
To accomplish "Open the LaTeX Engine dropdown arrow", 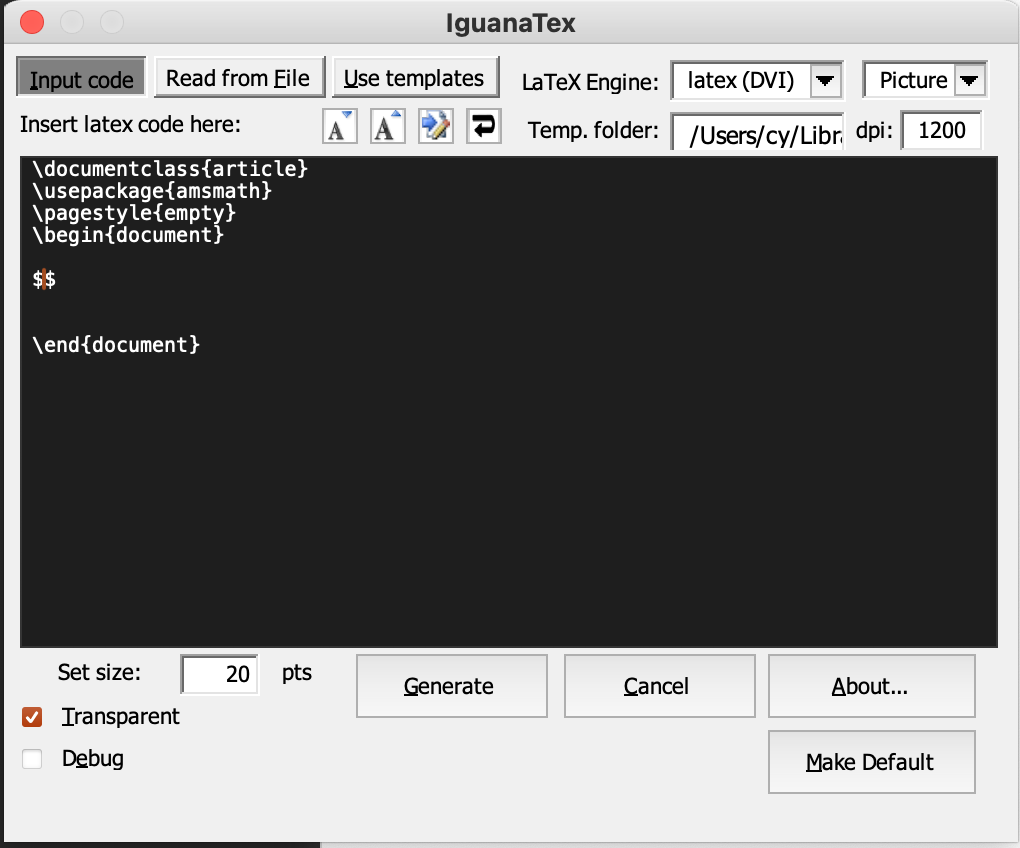I will pos(825,81).
